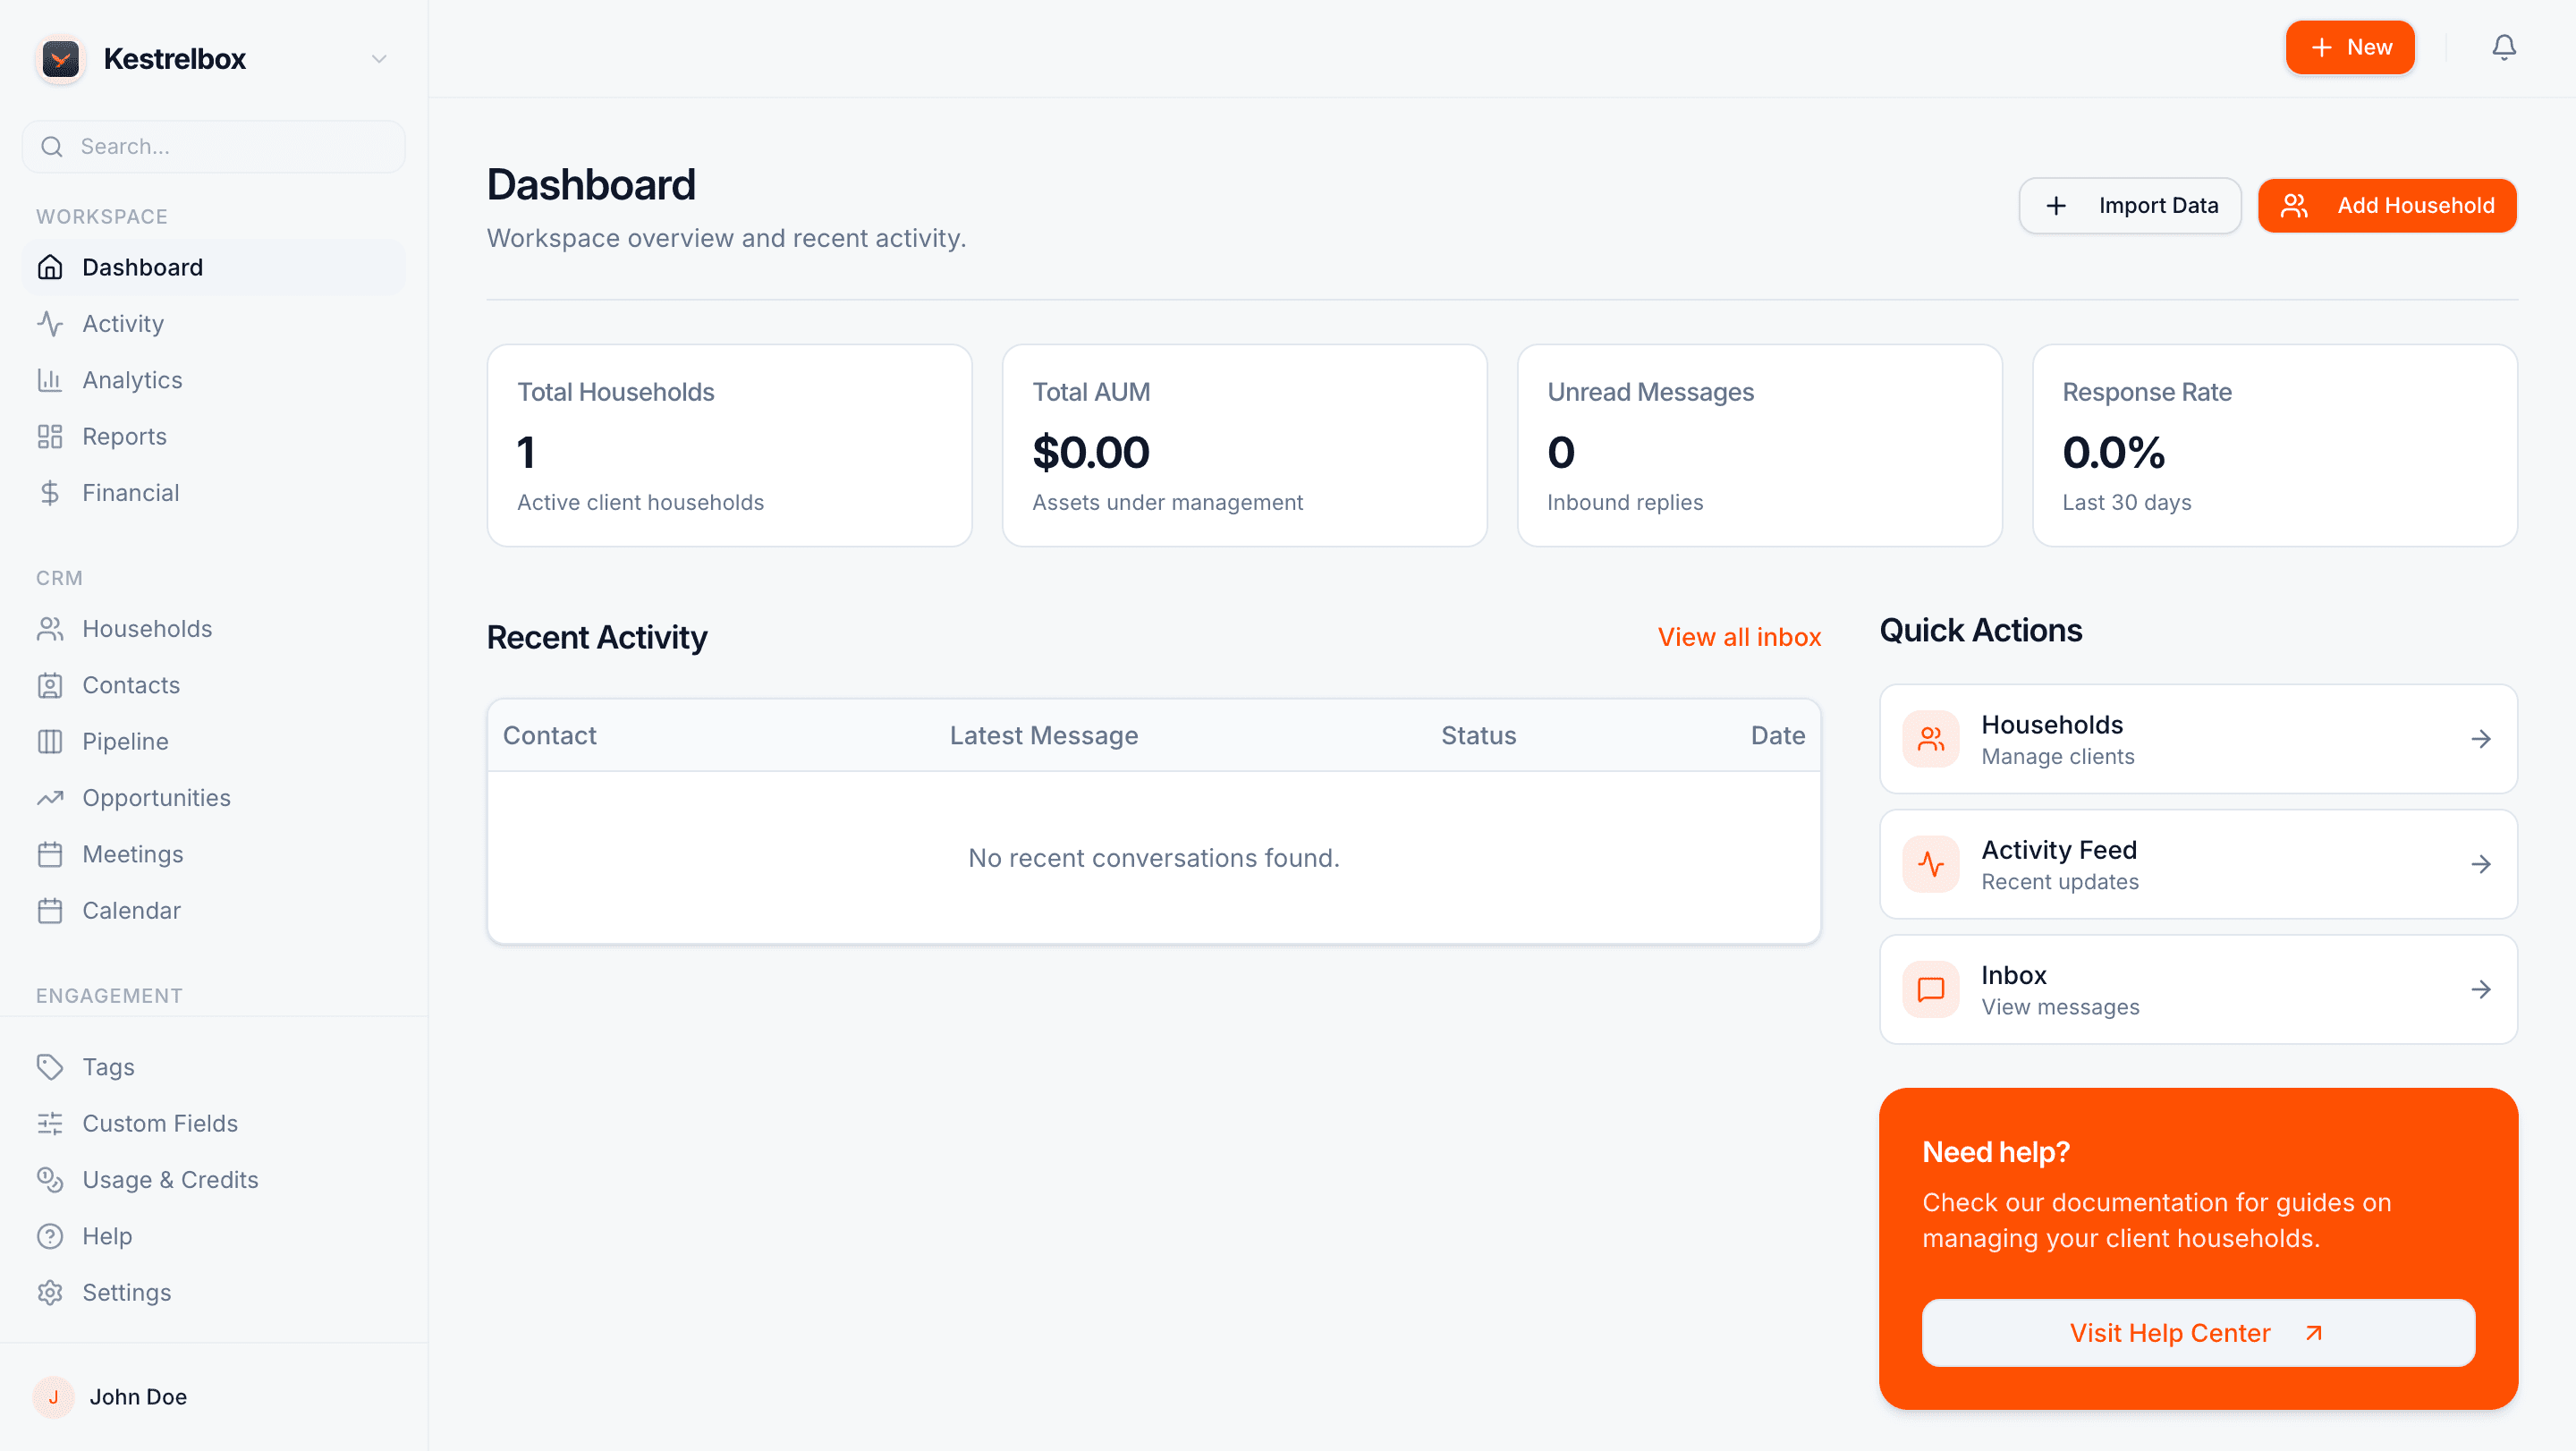The height and width of the screenshot is (1451, 2576).
Task: Switch to the Meetings section
Action: click(x=133, y=853)
